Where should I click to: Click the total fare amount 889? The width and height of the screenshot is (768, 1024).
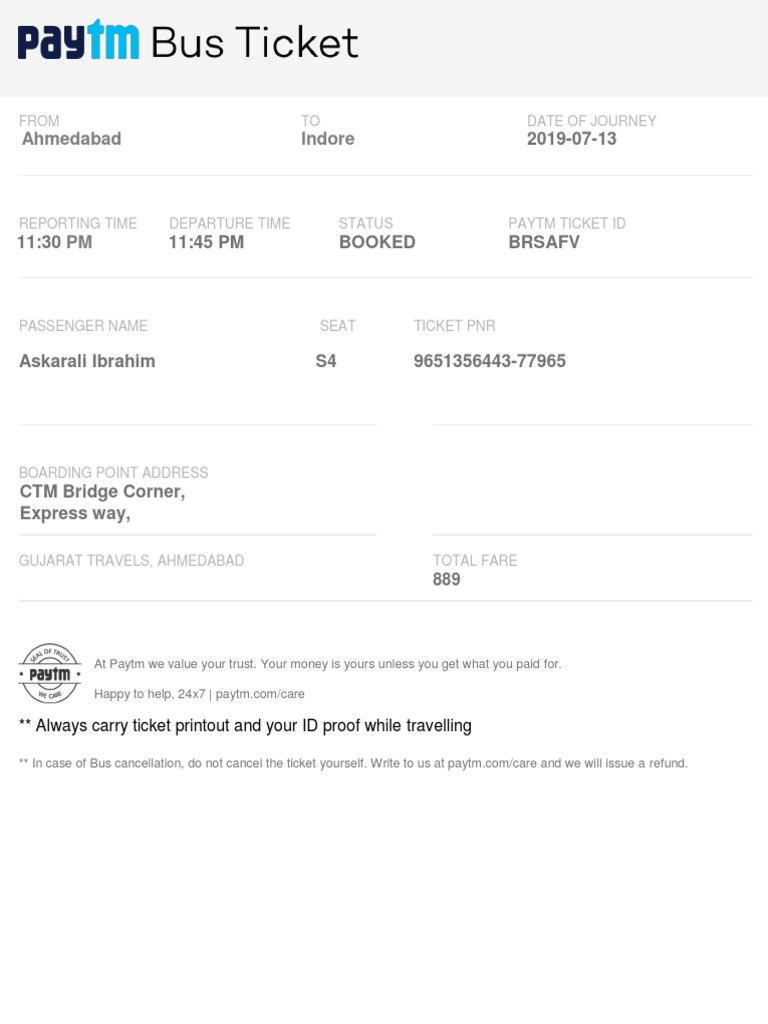[446, 579]
